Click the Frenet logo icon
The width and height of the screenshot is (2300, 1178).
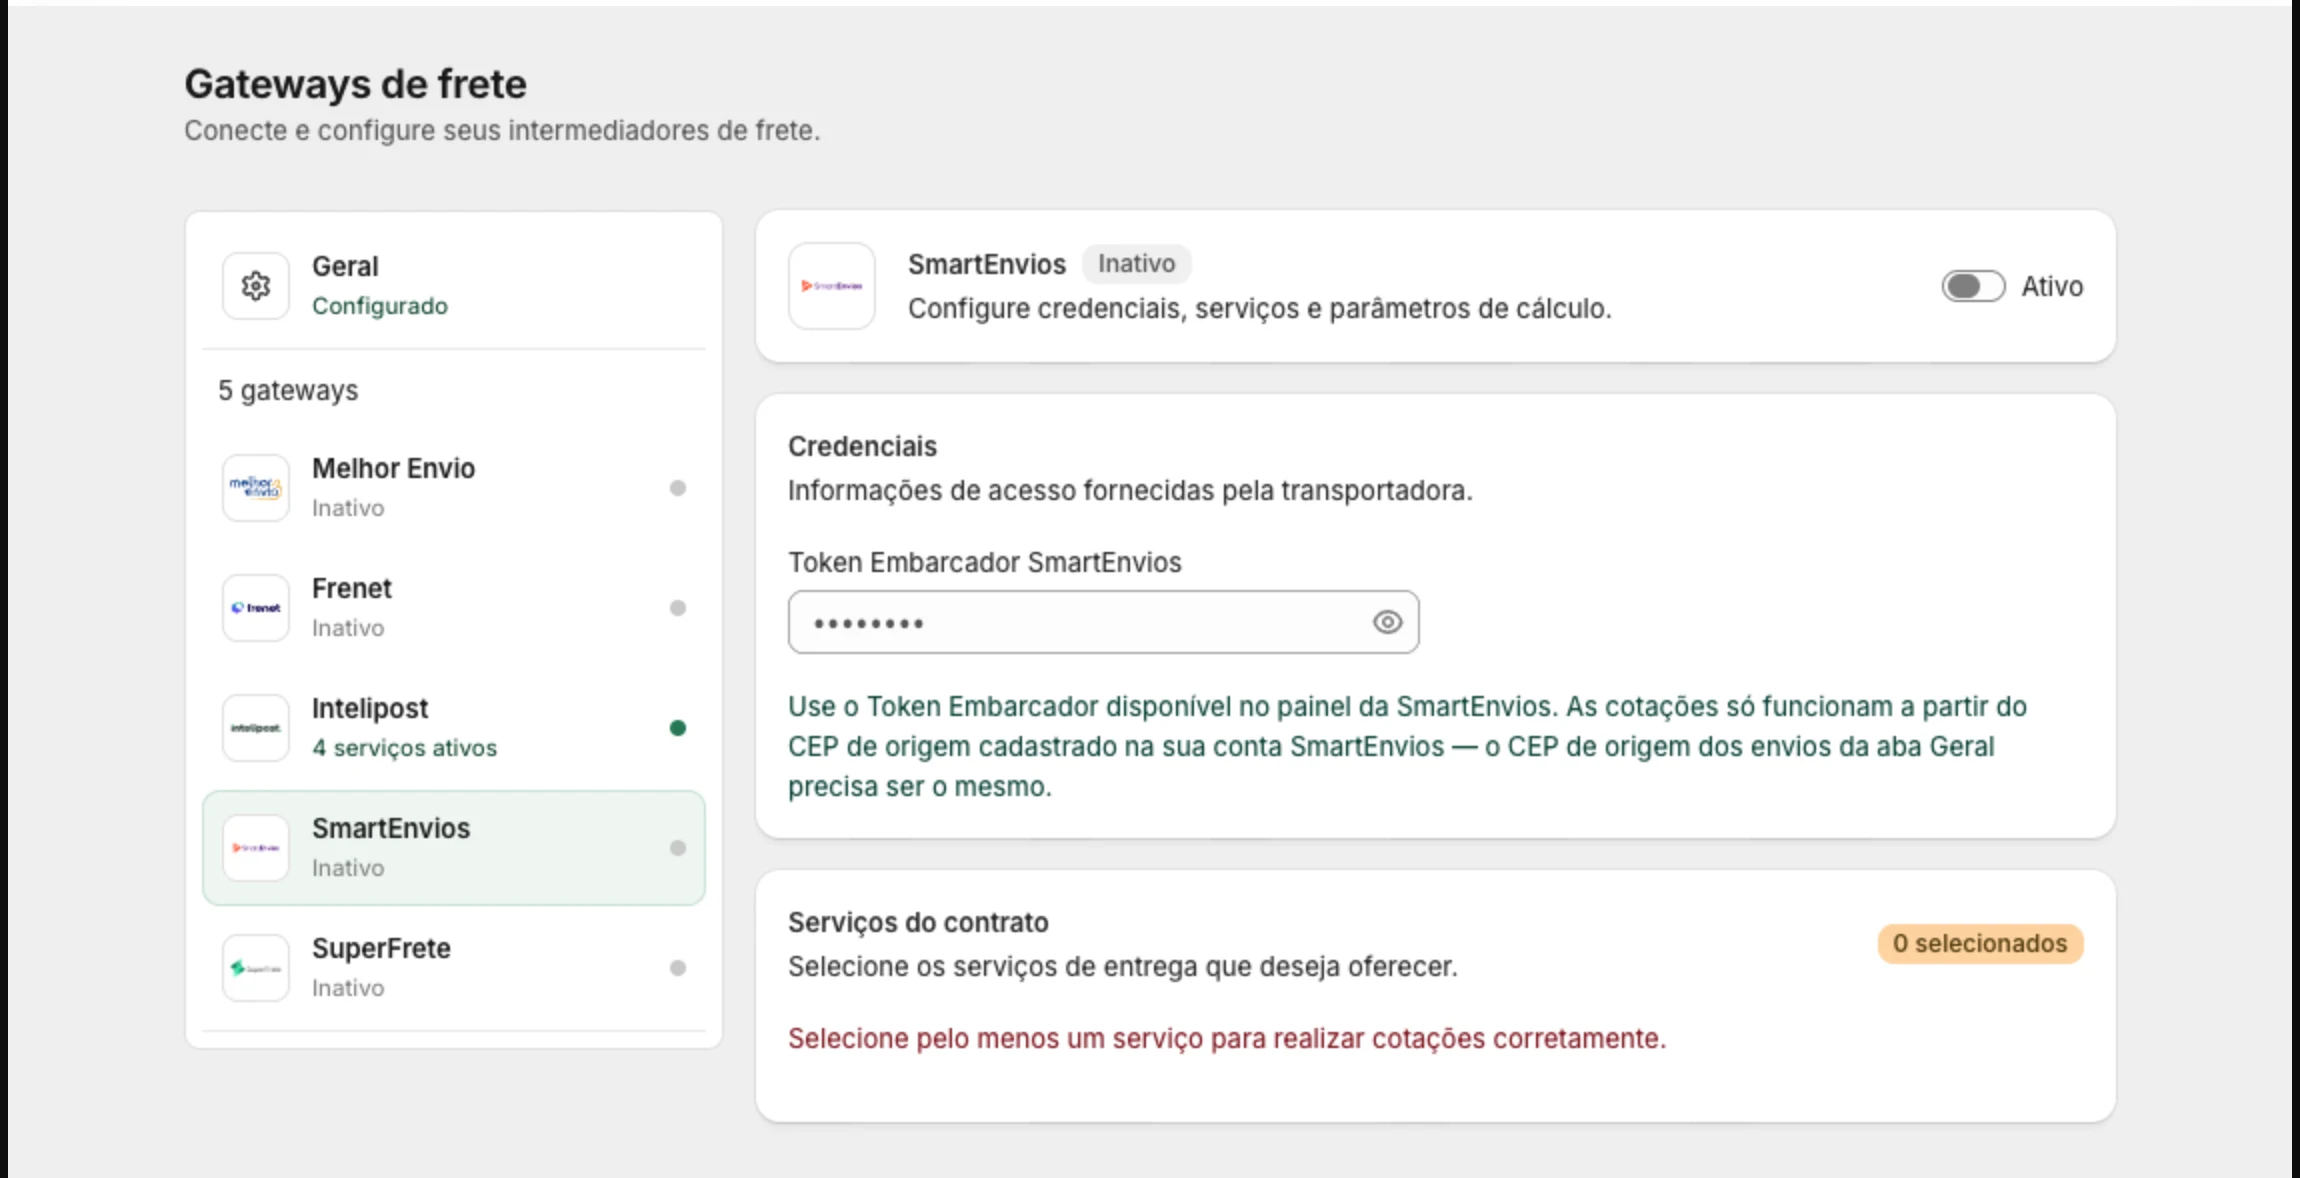click(256, 608)
